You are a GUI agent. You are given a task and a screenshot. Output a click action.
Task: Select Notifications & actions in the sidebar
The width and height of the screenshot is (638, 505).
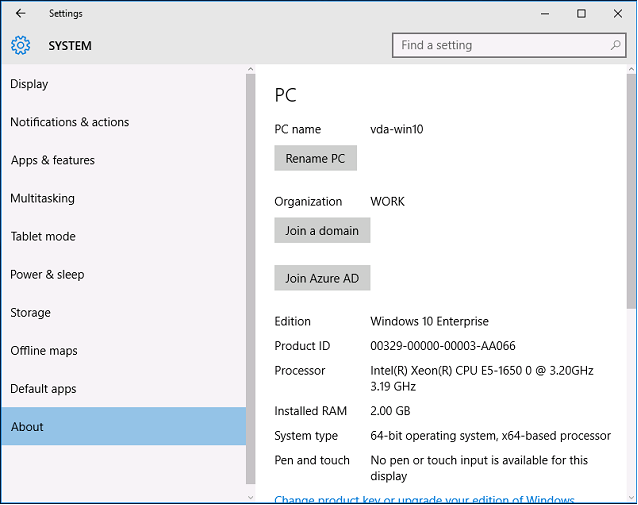[69, 122]
